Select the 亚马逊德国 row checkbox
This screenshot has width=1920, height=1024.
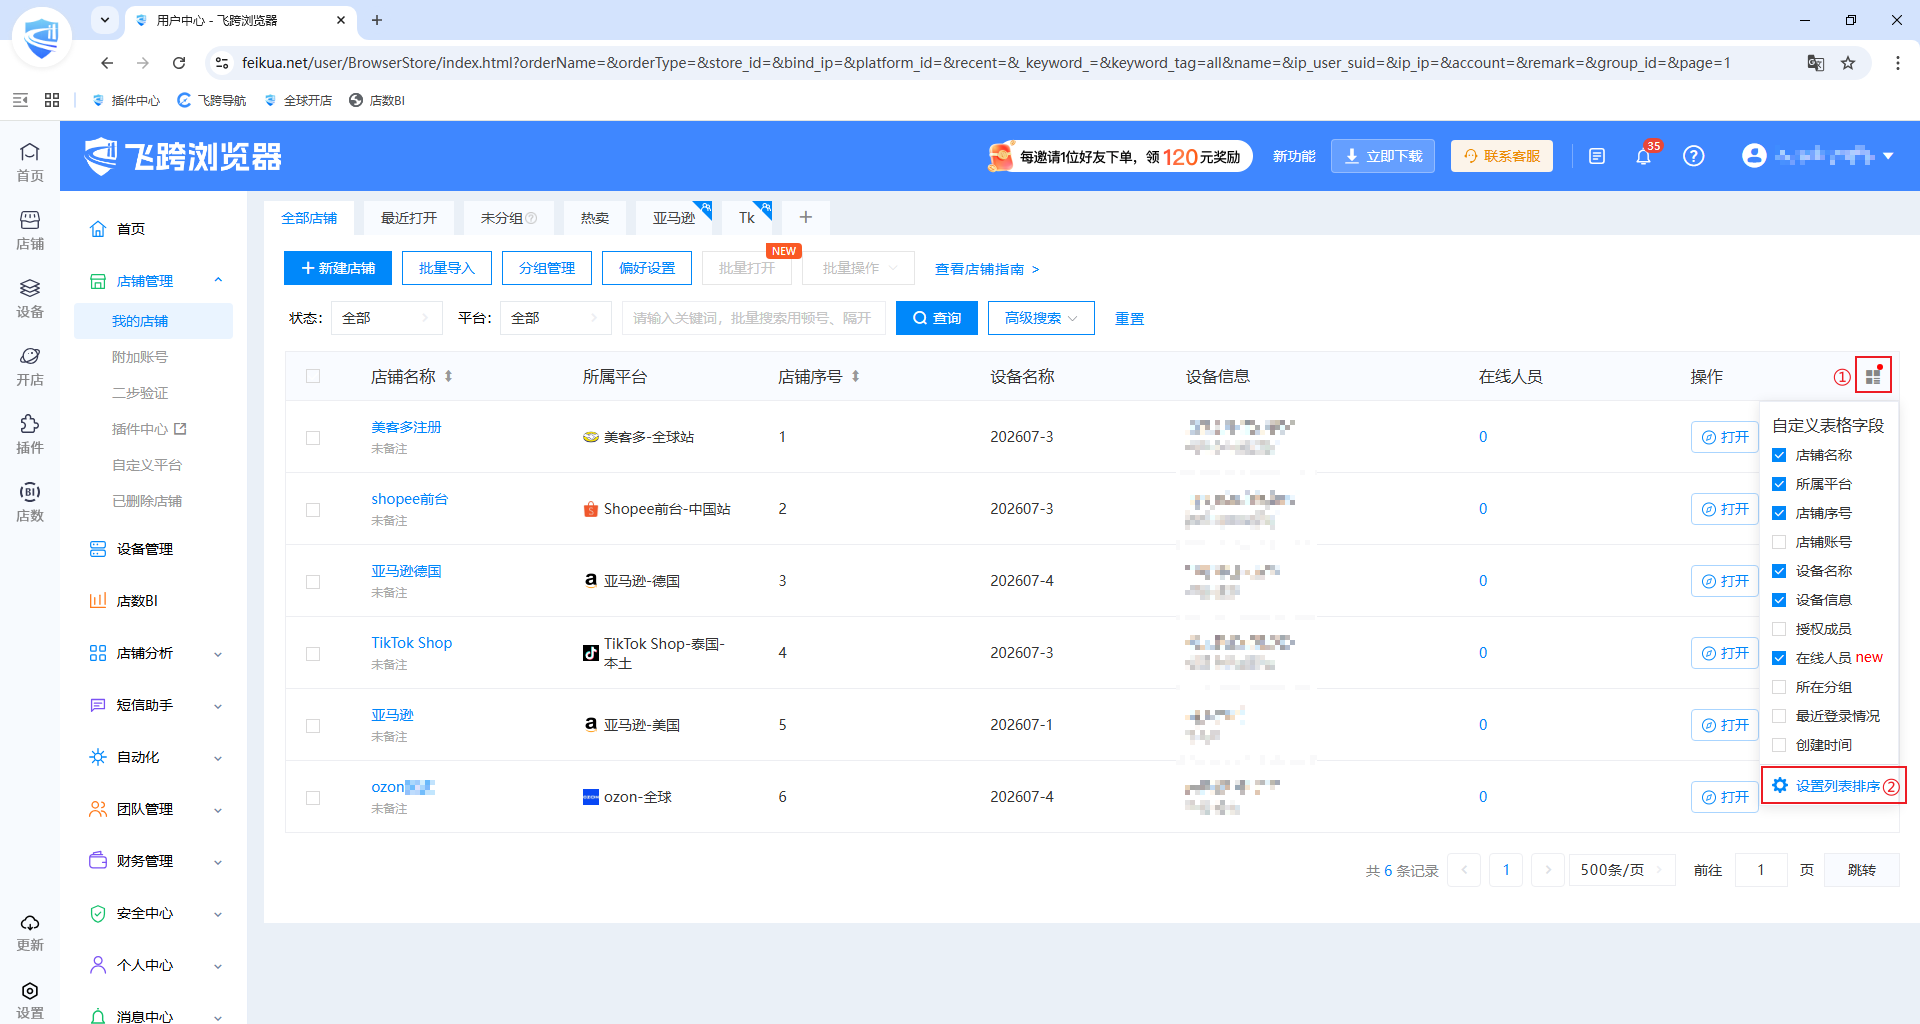coord(313,582)
